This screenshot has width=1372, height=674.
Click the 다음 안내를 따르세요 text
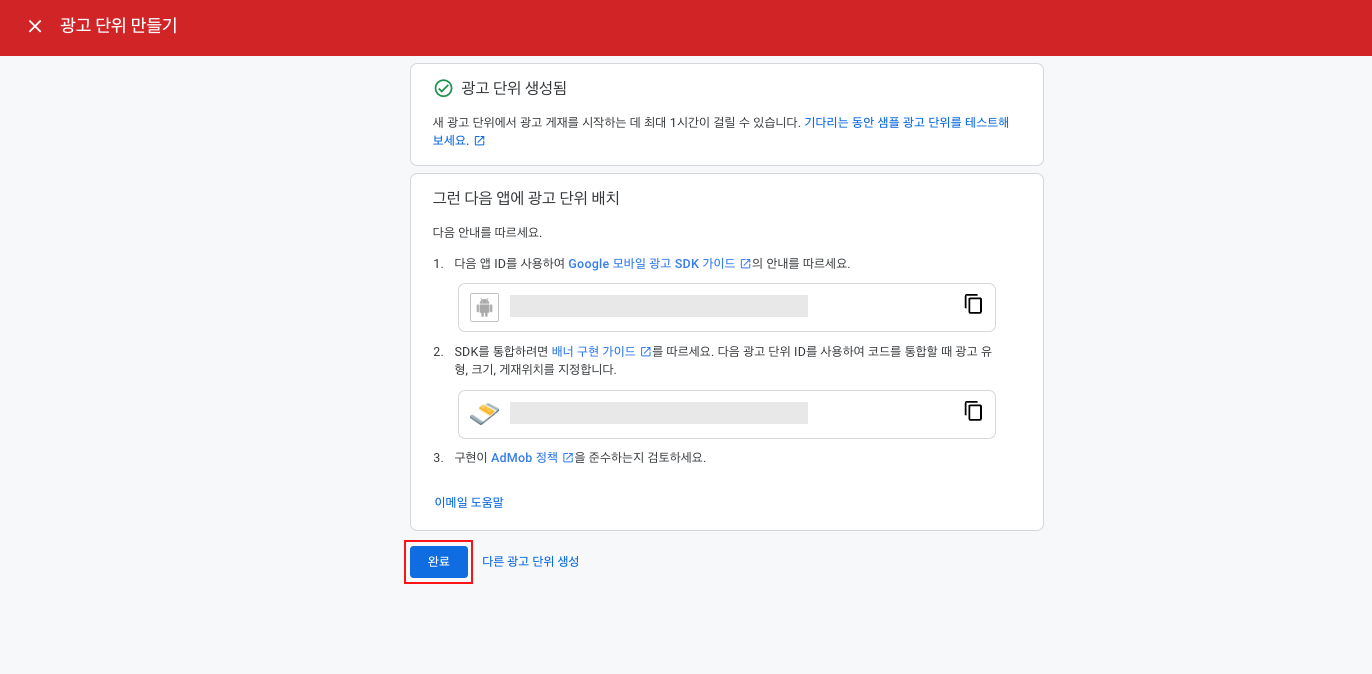click(x=487, y=232)
